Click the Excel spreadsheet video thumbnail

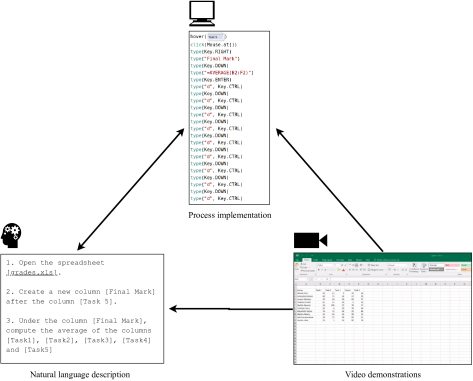[382, 309]
